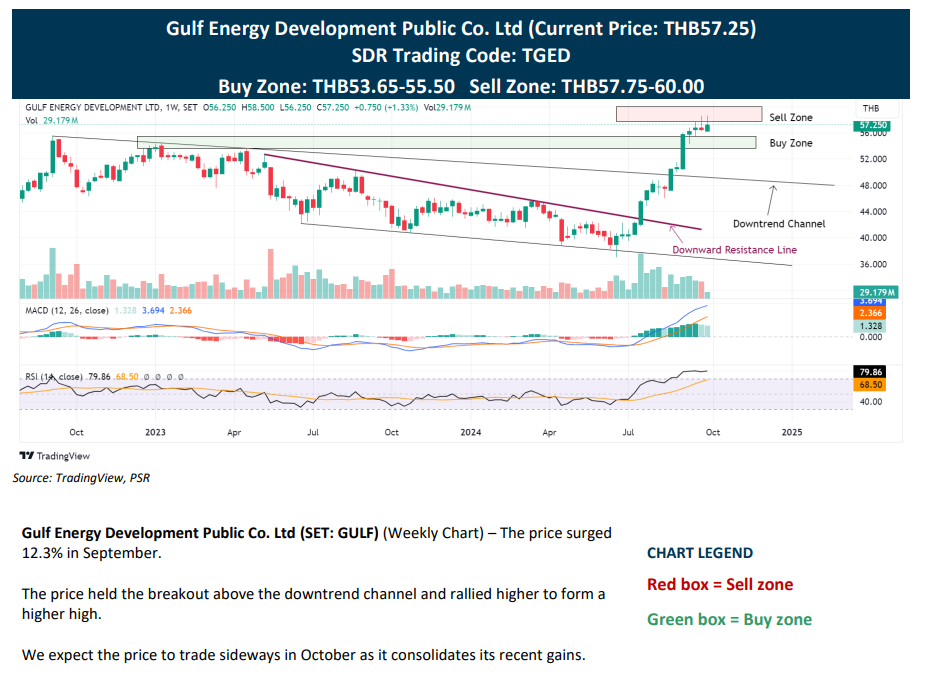
Task: Click the 40.00 RSI axis label
Action: [x=871, y=402]
